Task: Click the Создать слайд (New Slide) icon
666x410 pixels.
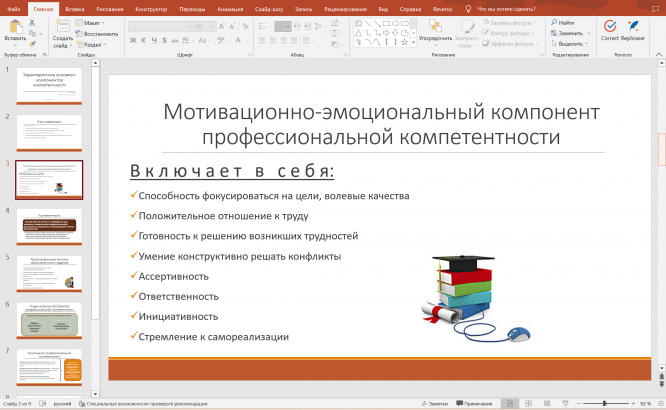Action: click(62, 25)
